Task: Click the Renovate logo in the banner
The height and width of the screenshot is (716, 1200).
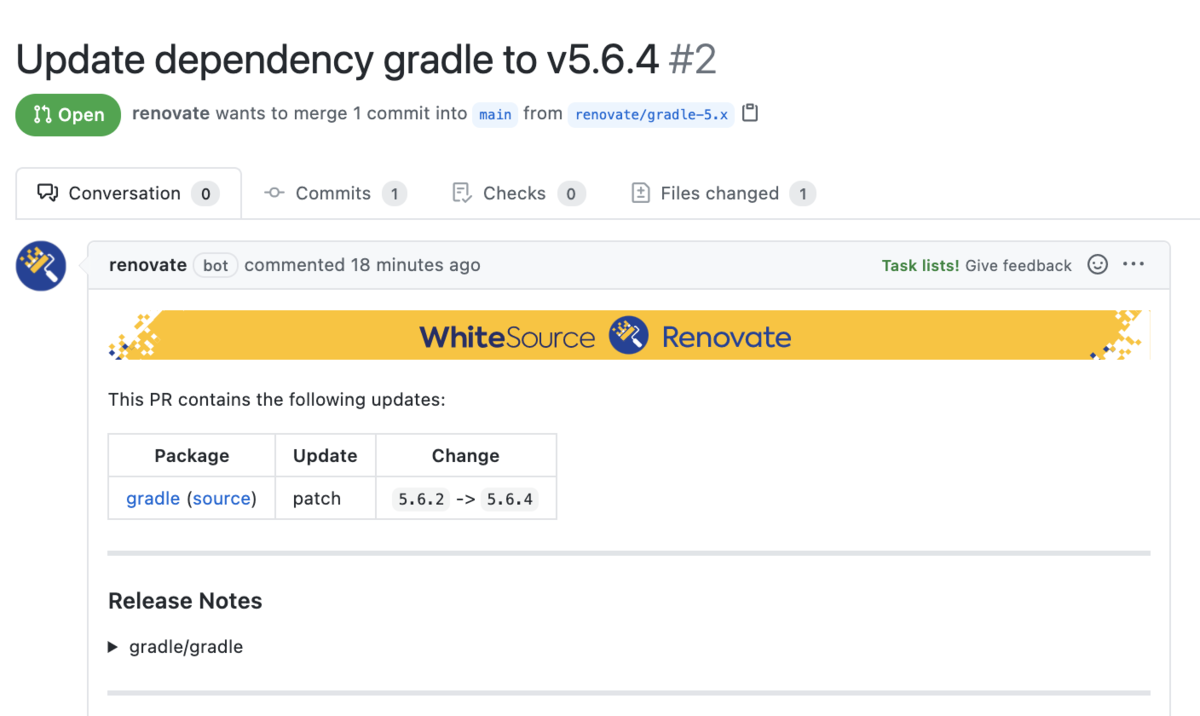Action: 629,336
